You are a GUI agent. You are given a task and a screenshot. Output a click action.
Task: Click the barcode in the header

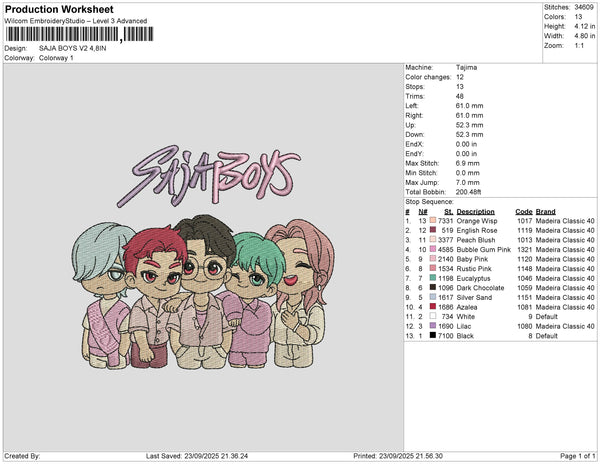80,34
